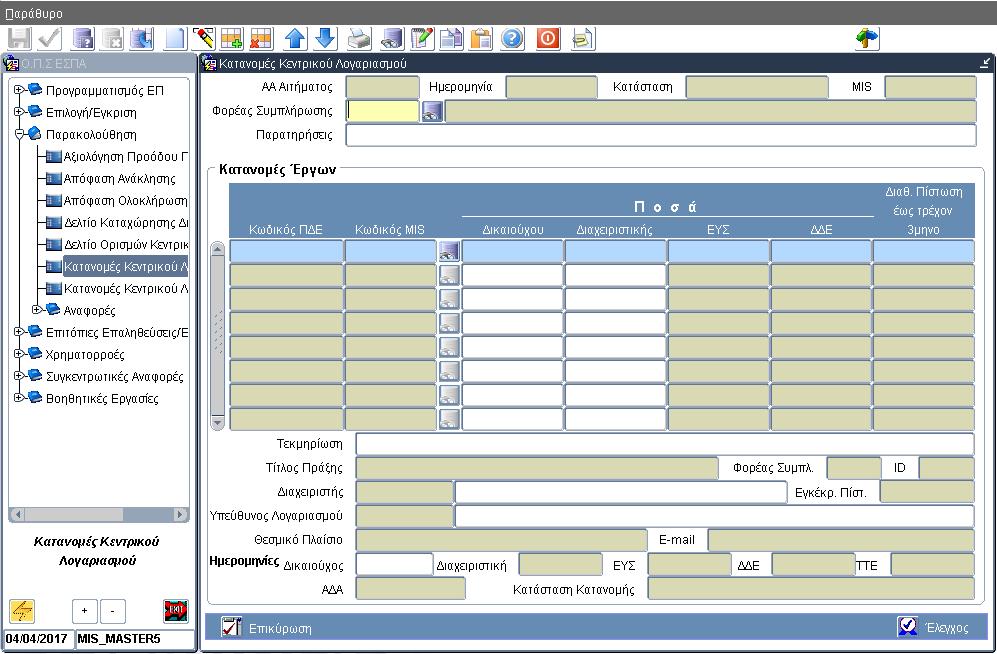
Task: Click the minus collapse-all button in sidebar
Action: (x=113, y=611)
